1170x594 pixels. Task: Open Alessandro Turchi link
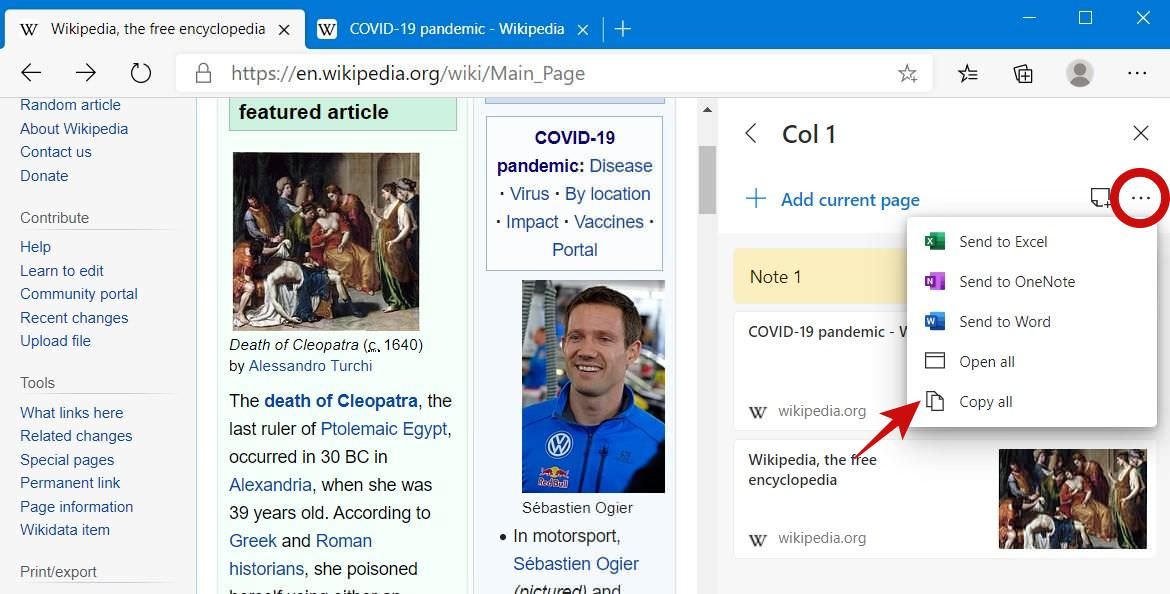pyautogui.click(x=310, y=366)
